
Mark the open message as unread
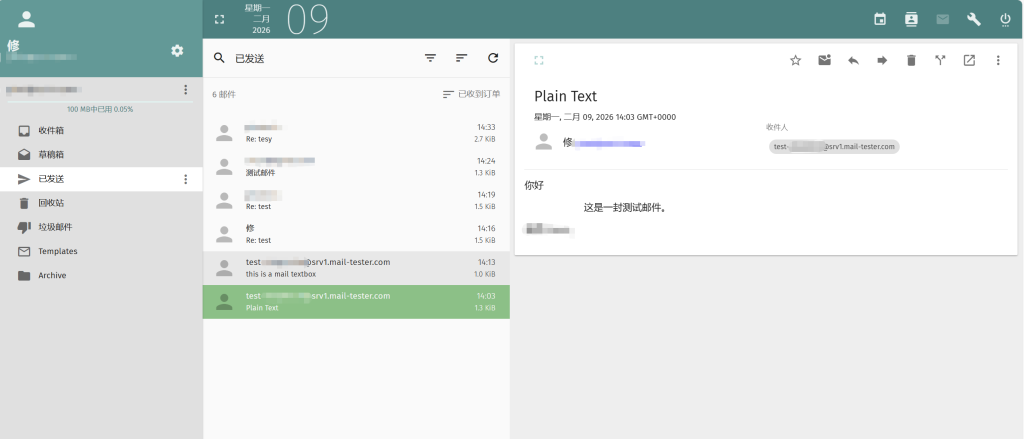[824, 61]
